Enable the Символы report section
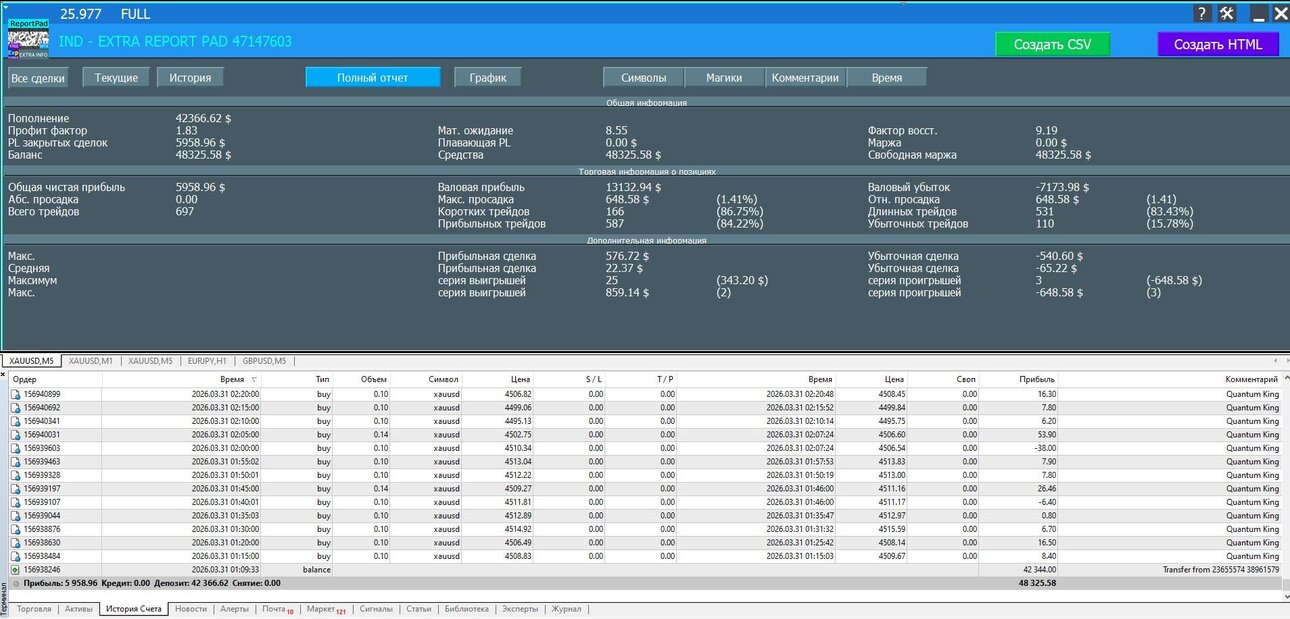The width and height of the screenshot is (1290, 619). click(643, 77)
